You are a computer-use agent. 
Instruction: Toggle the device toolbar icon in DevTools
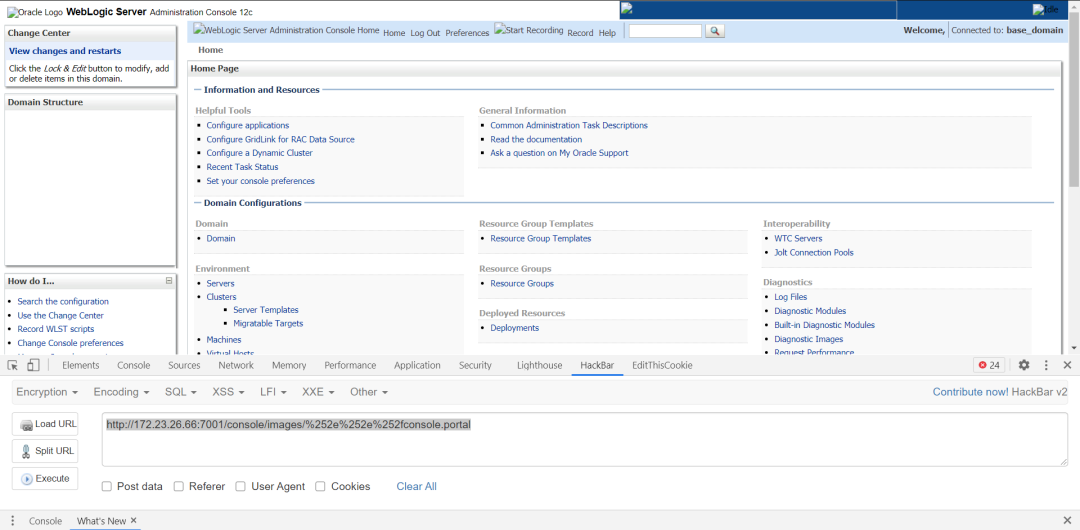pos(34,365)
